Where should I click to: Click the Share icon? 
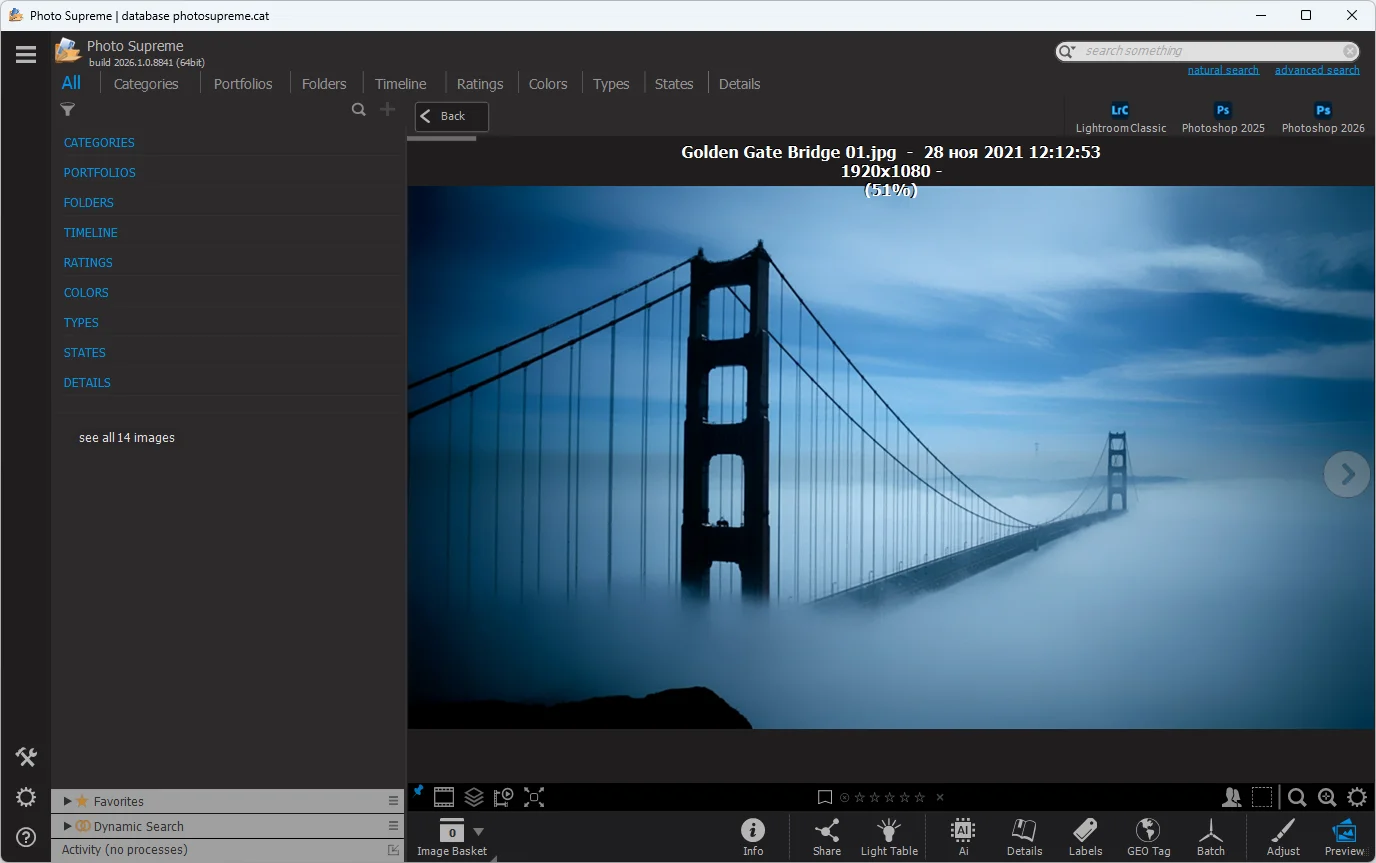(x=826, y=836)
